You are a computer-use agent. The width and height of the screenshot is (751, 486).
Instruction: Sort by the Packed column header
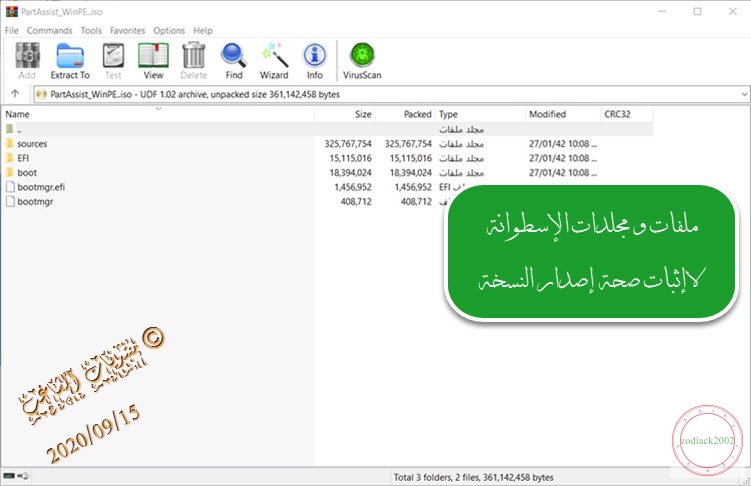click(x=405, y=114)
